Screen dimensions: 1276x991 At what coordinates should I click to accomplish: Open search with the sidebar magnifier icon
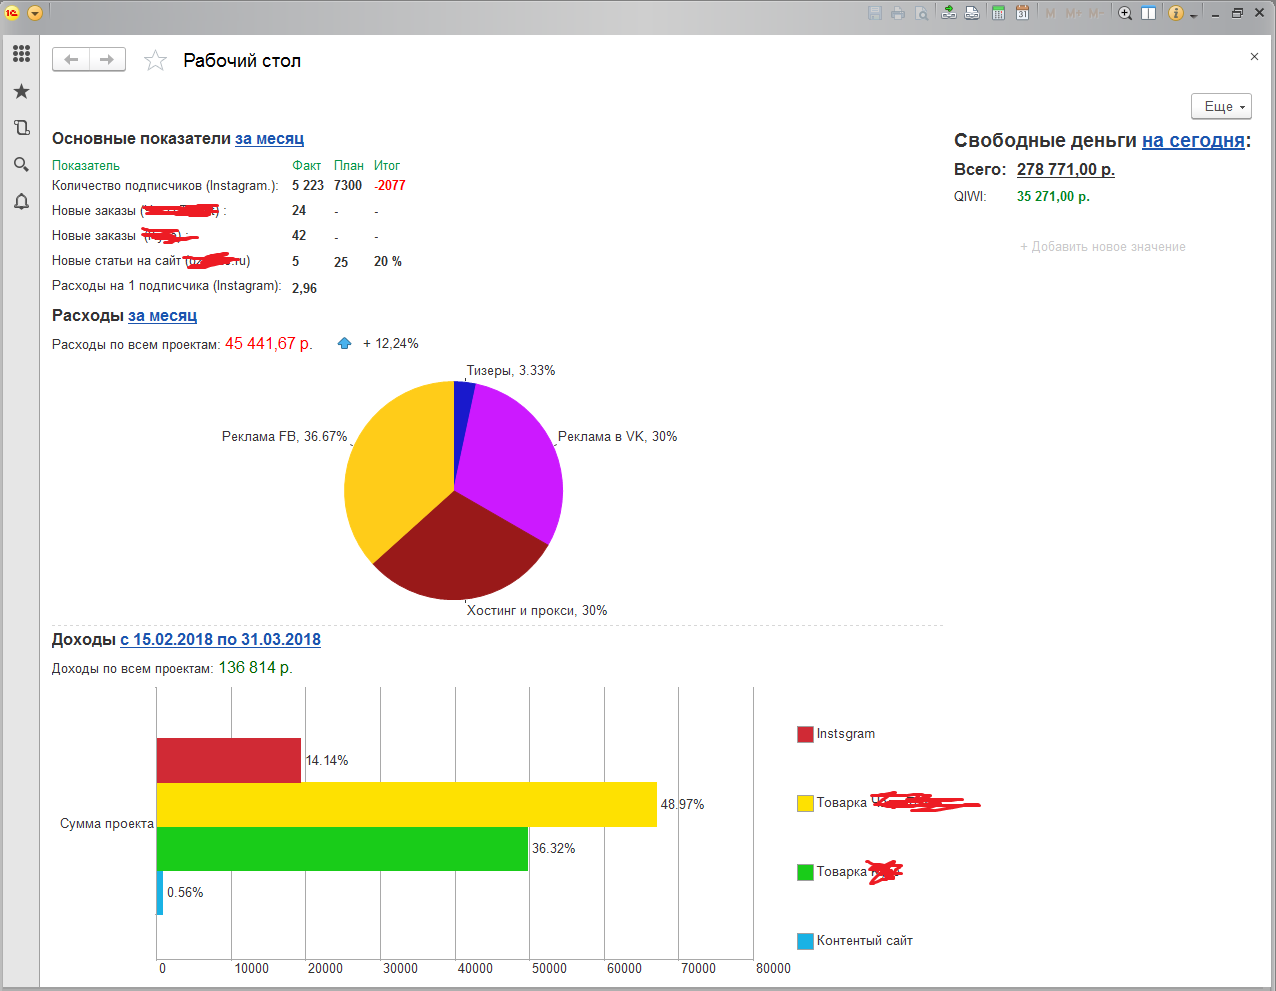point(21,165)
